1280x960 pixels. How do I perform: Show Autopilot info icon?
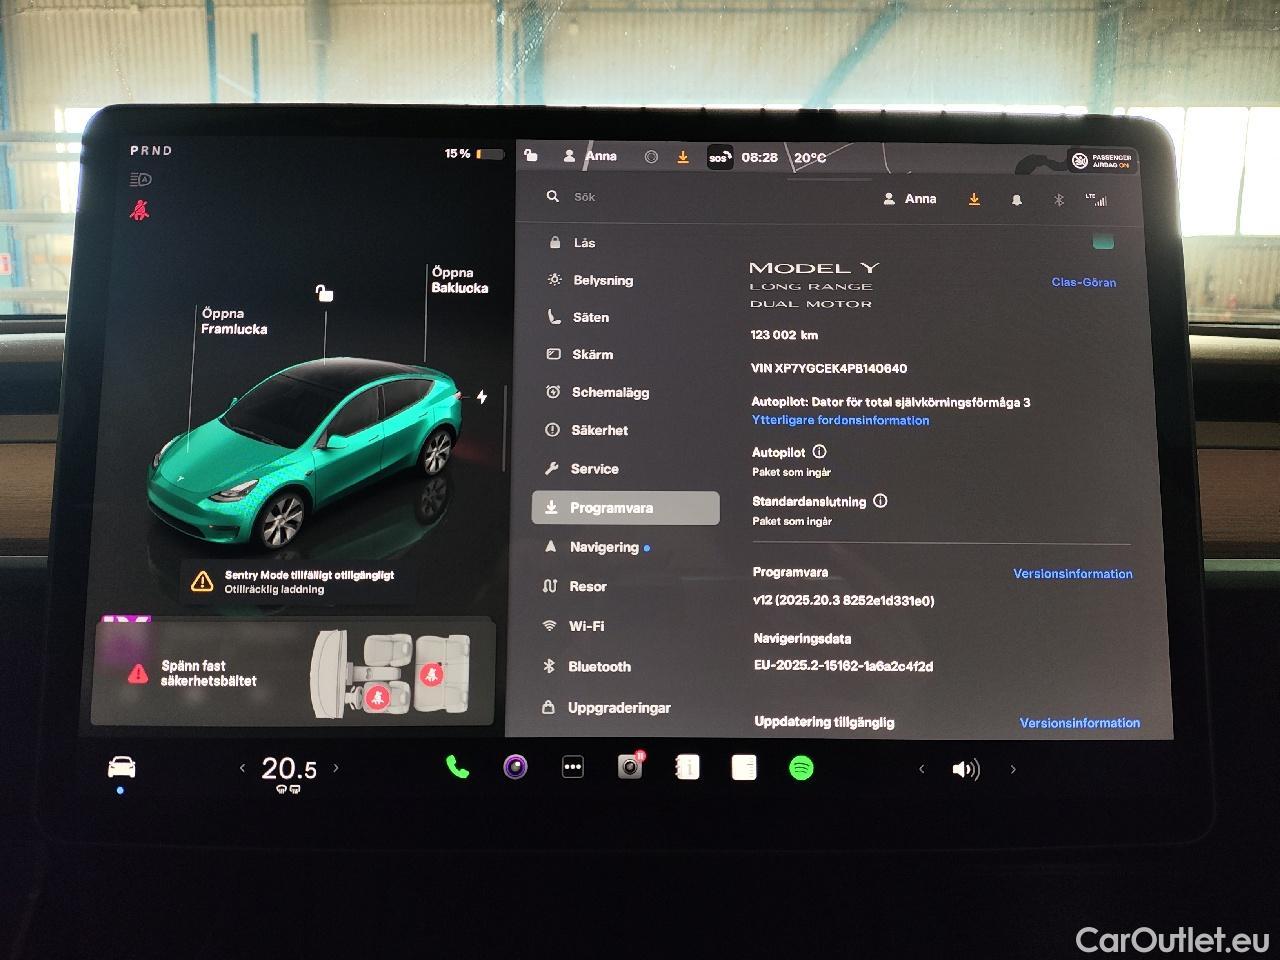(x=820, y=452)
